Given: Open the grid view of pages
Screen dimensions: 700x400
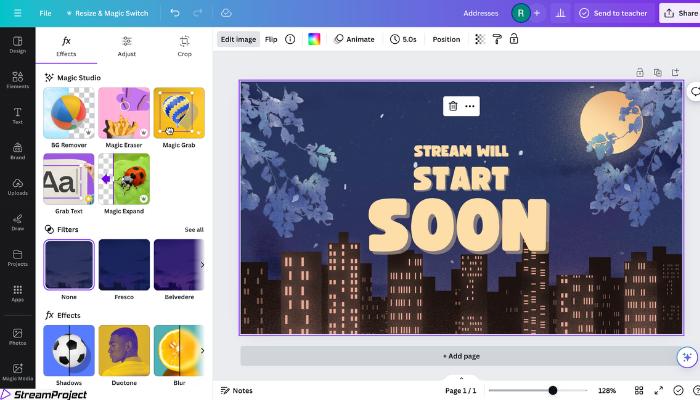Looking at the screenshot, I should (x=639, y=390).
